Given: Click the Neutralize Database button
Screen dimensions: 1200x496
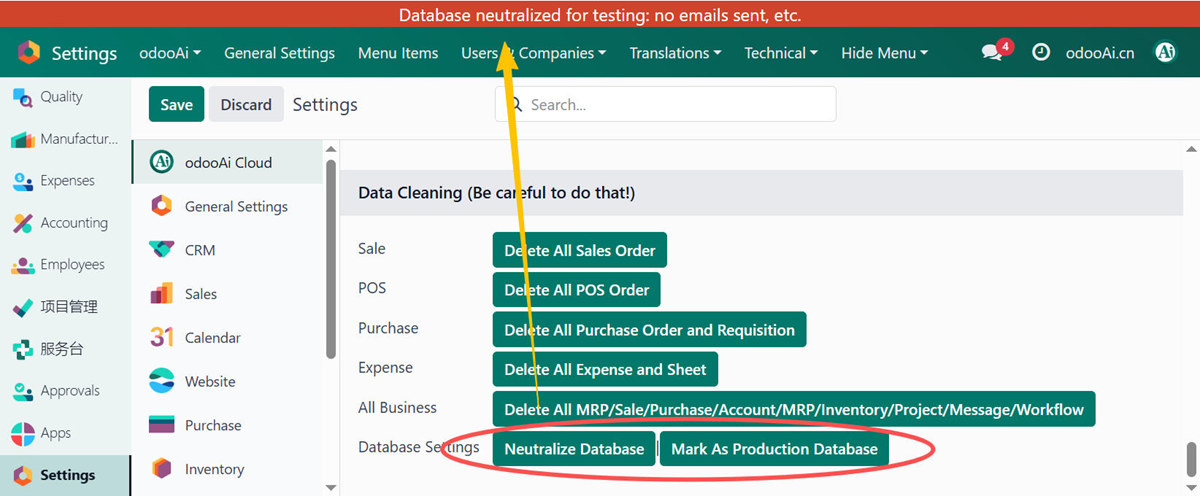Looking at the screenshot, I should coord(574,449).
